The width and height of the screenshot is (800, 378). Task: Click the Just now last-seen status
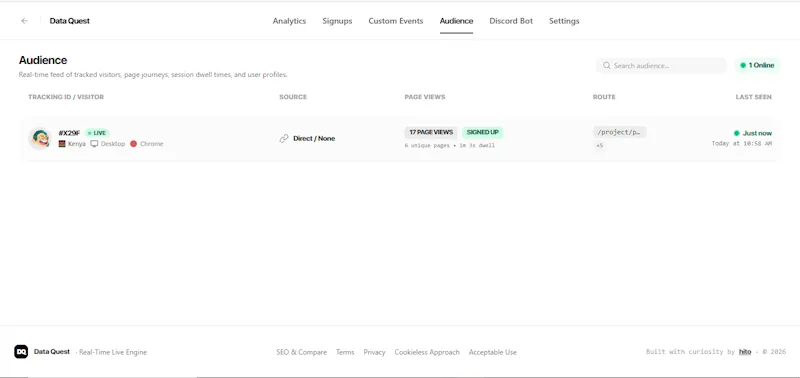coord(753,133)
